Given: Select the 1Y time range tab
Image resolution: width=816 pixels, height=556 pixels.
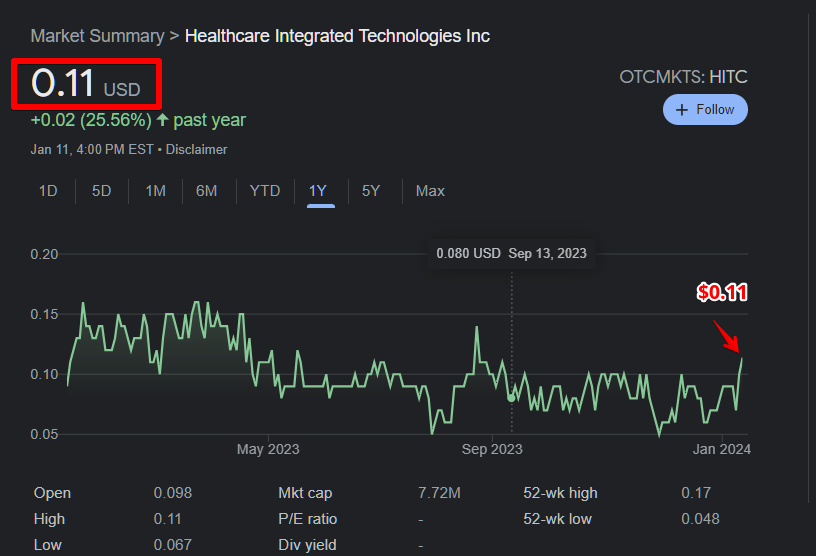Looking at the screenshot, I should [318, 191].
